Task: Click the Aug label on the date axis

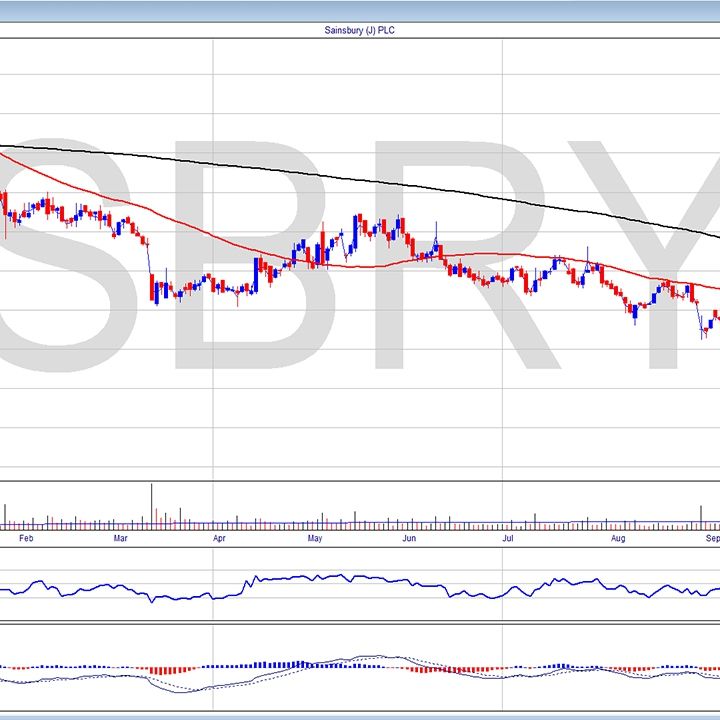Action: 618,538
